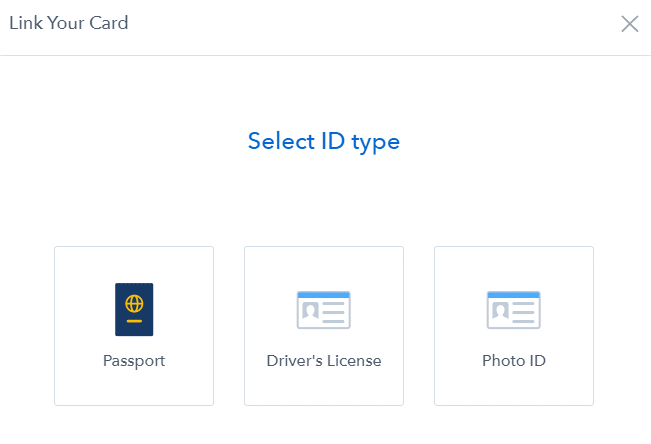Screen dimensions: 651x444
Task: Click the blue header stripe of the Photo ID icon
Action: click(x=514, y=295)
